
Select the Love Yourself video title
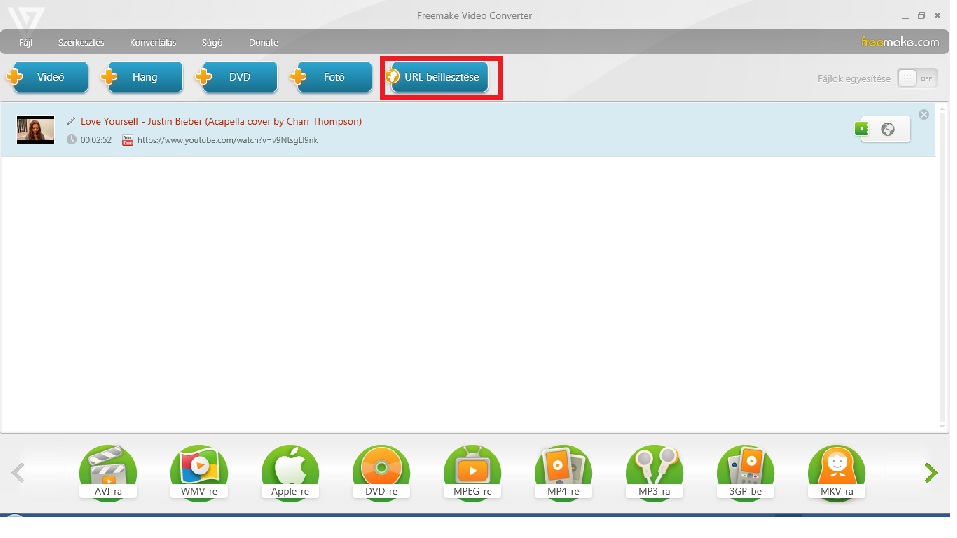point(221,122)
